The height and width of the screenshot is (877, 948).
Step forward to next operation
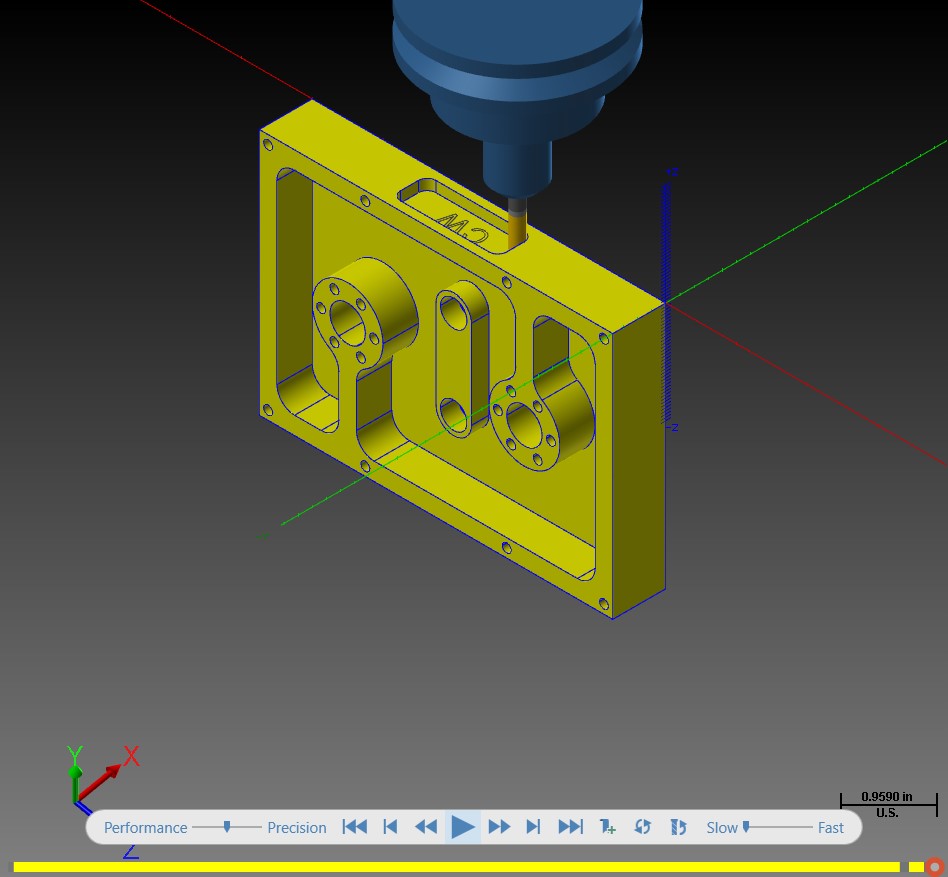(x=533, y=827)
